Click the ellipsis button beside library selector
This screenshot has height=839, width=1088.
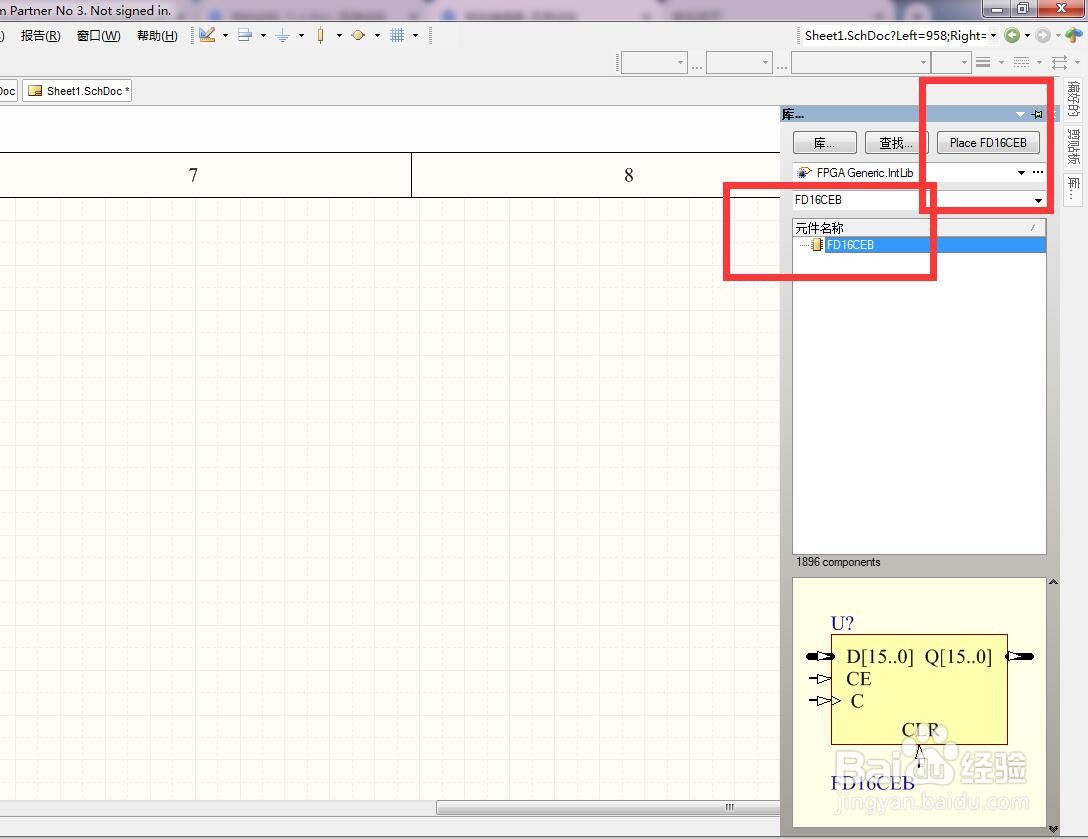click(1038, 172)
